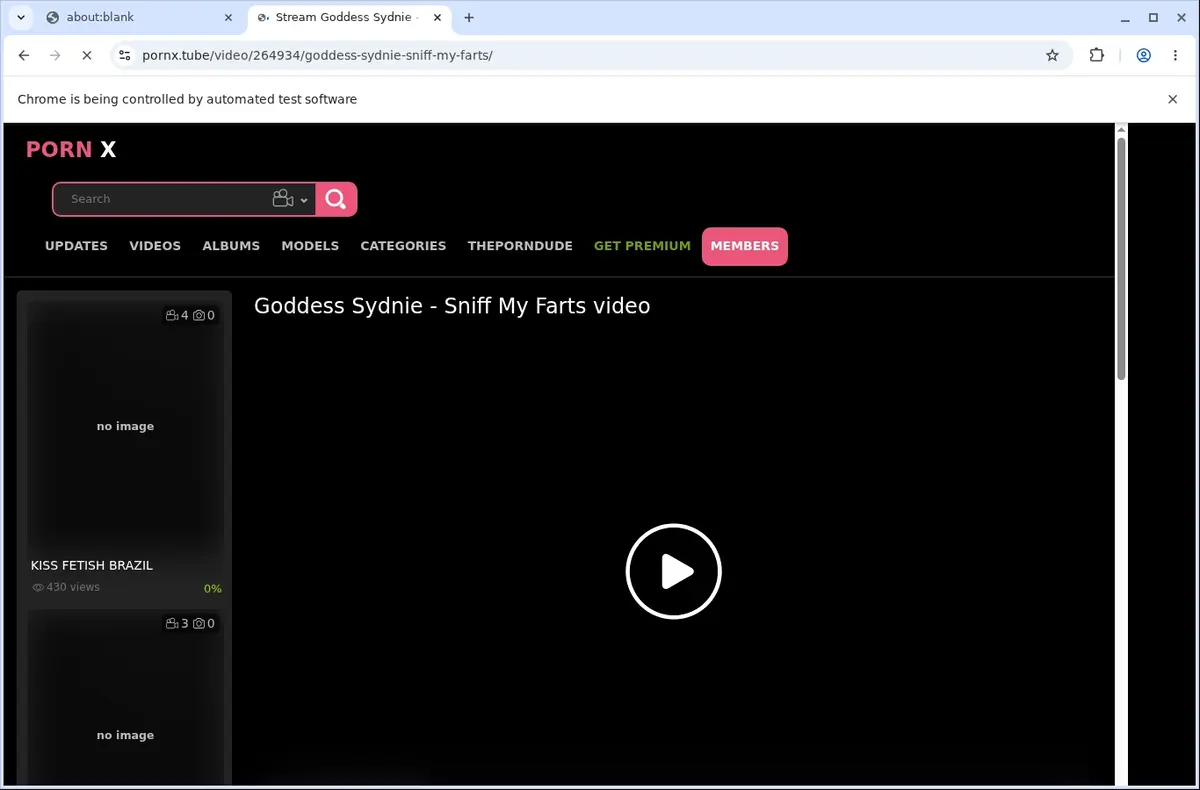Open the VIDEOS menu item

point(155,246)
